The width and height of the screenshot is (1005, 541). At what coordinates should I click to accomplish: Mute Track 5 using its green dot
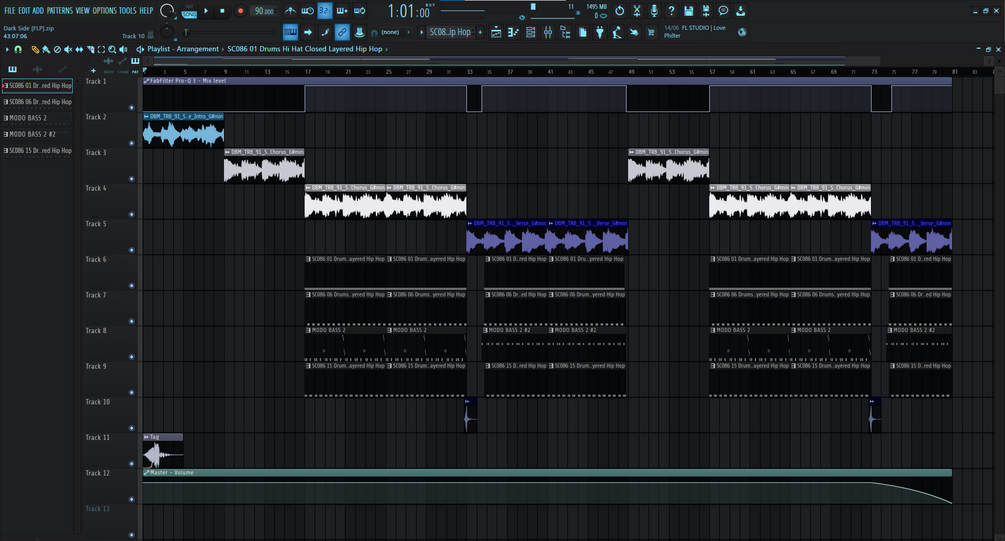pos(132,250)
